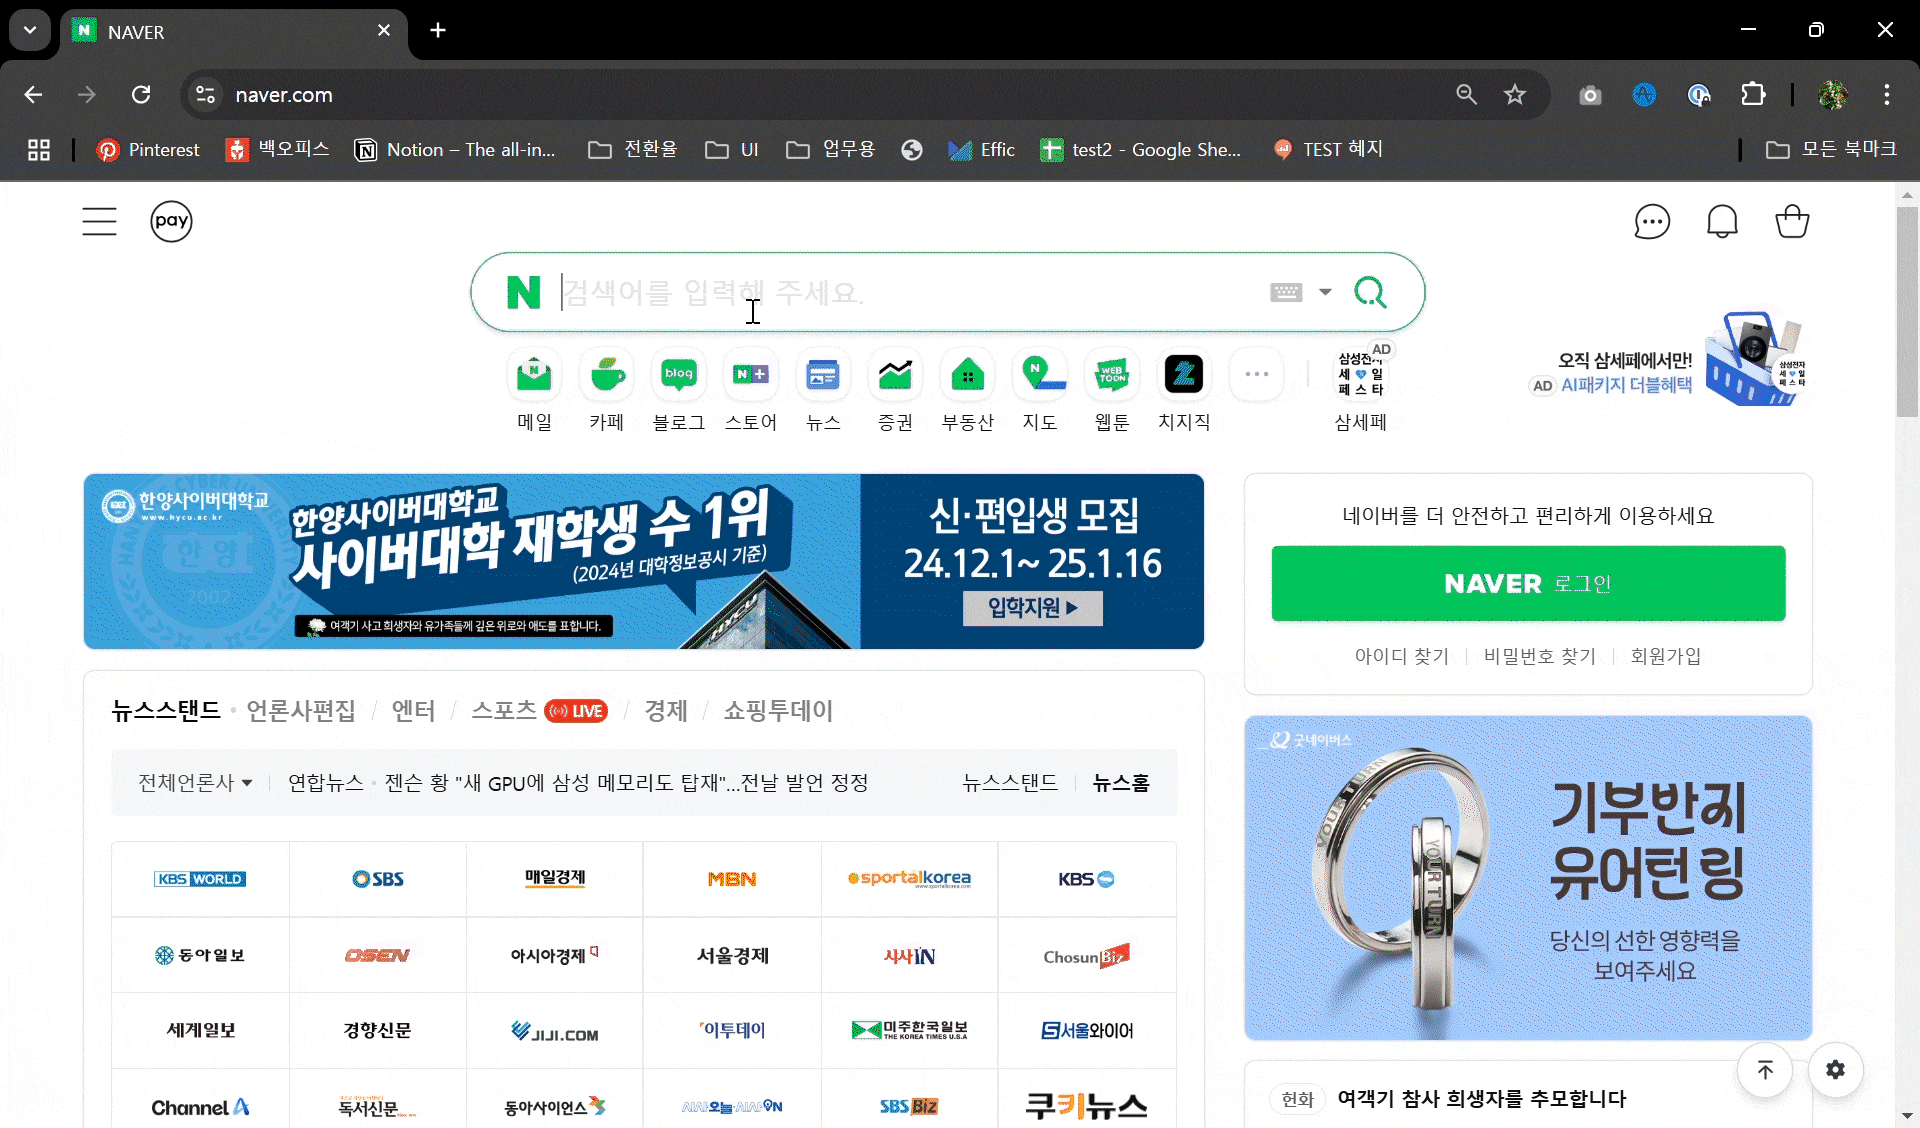
Task: Select the 엔터 tab
Action: pyautogui.click(x=413, y=710)
